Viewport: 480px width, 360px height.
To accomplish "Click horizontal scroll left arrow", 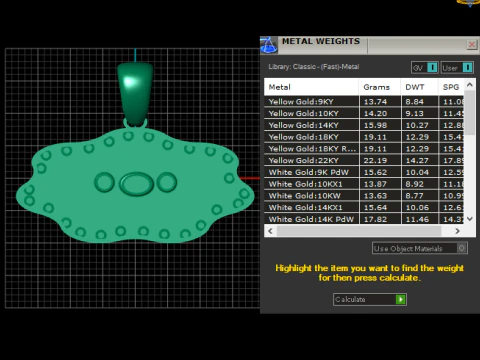I will [270, 231].
